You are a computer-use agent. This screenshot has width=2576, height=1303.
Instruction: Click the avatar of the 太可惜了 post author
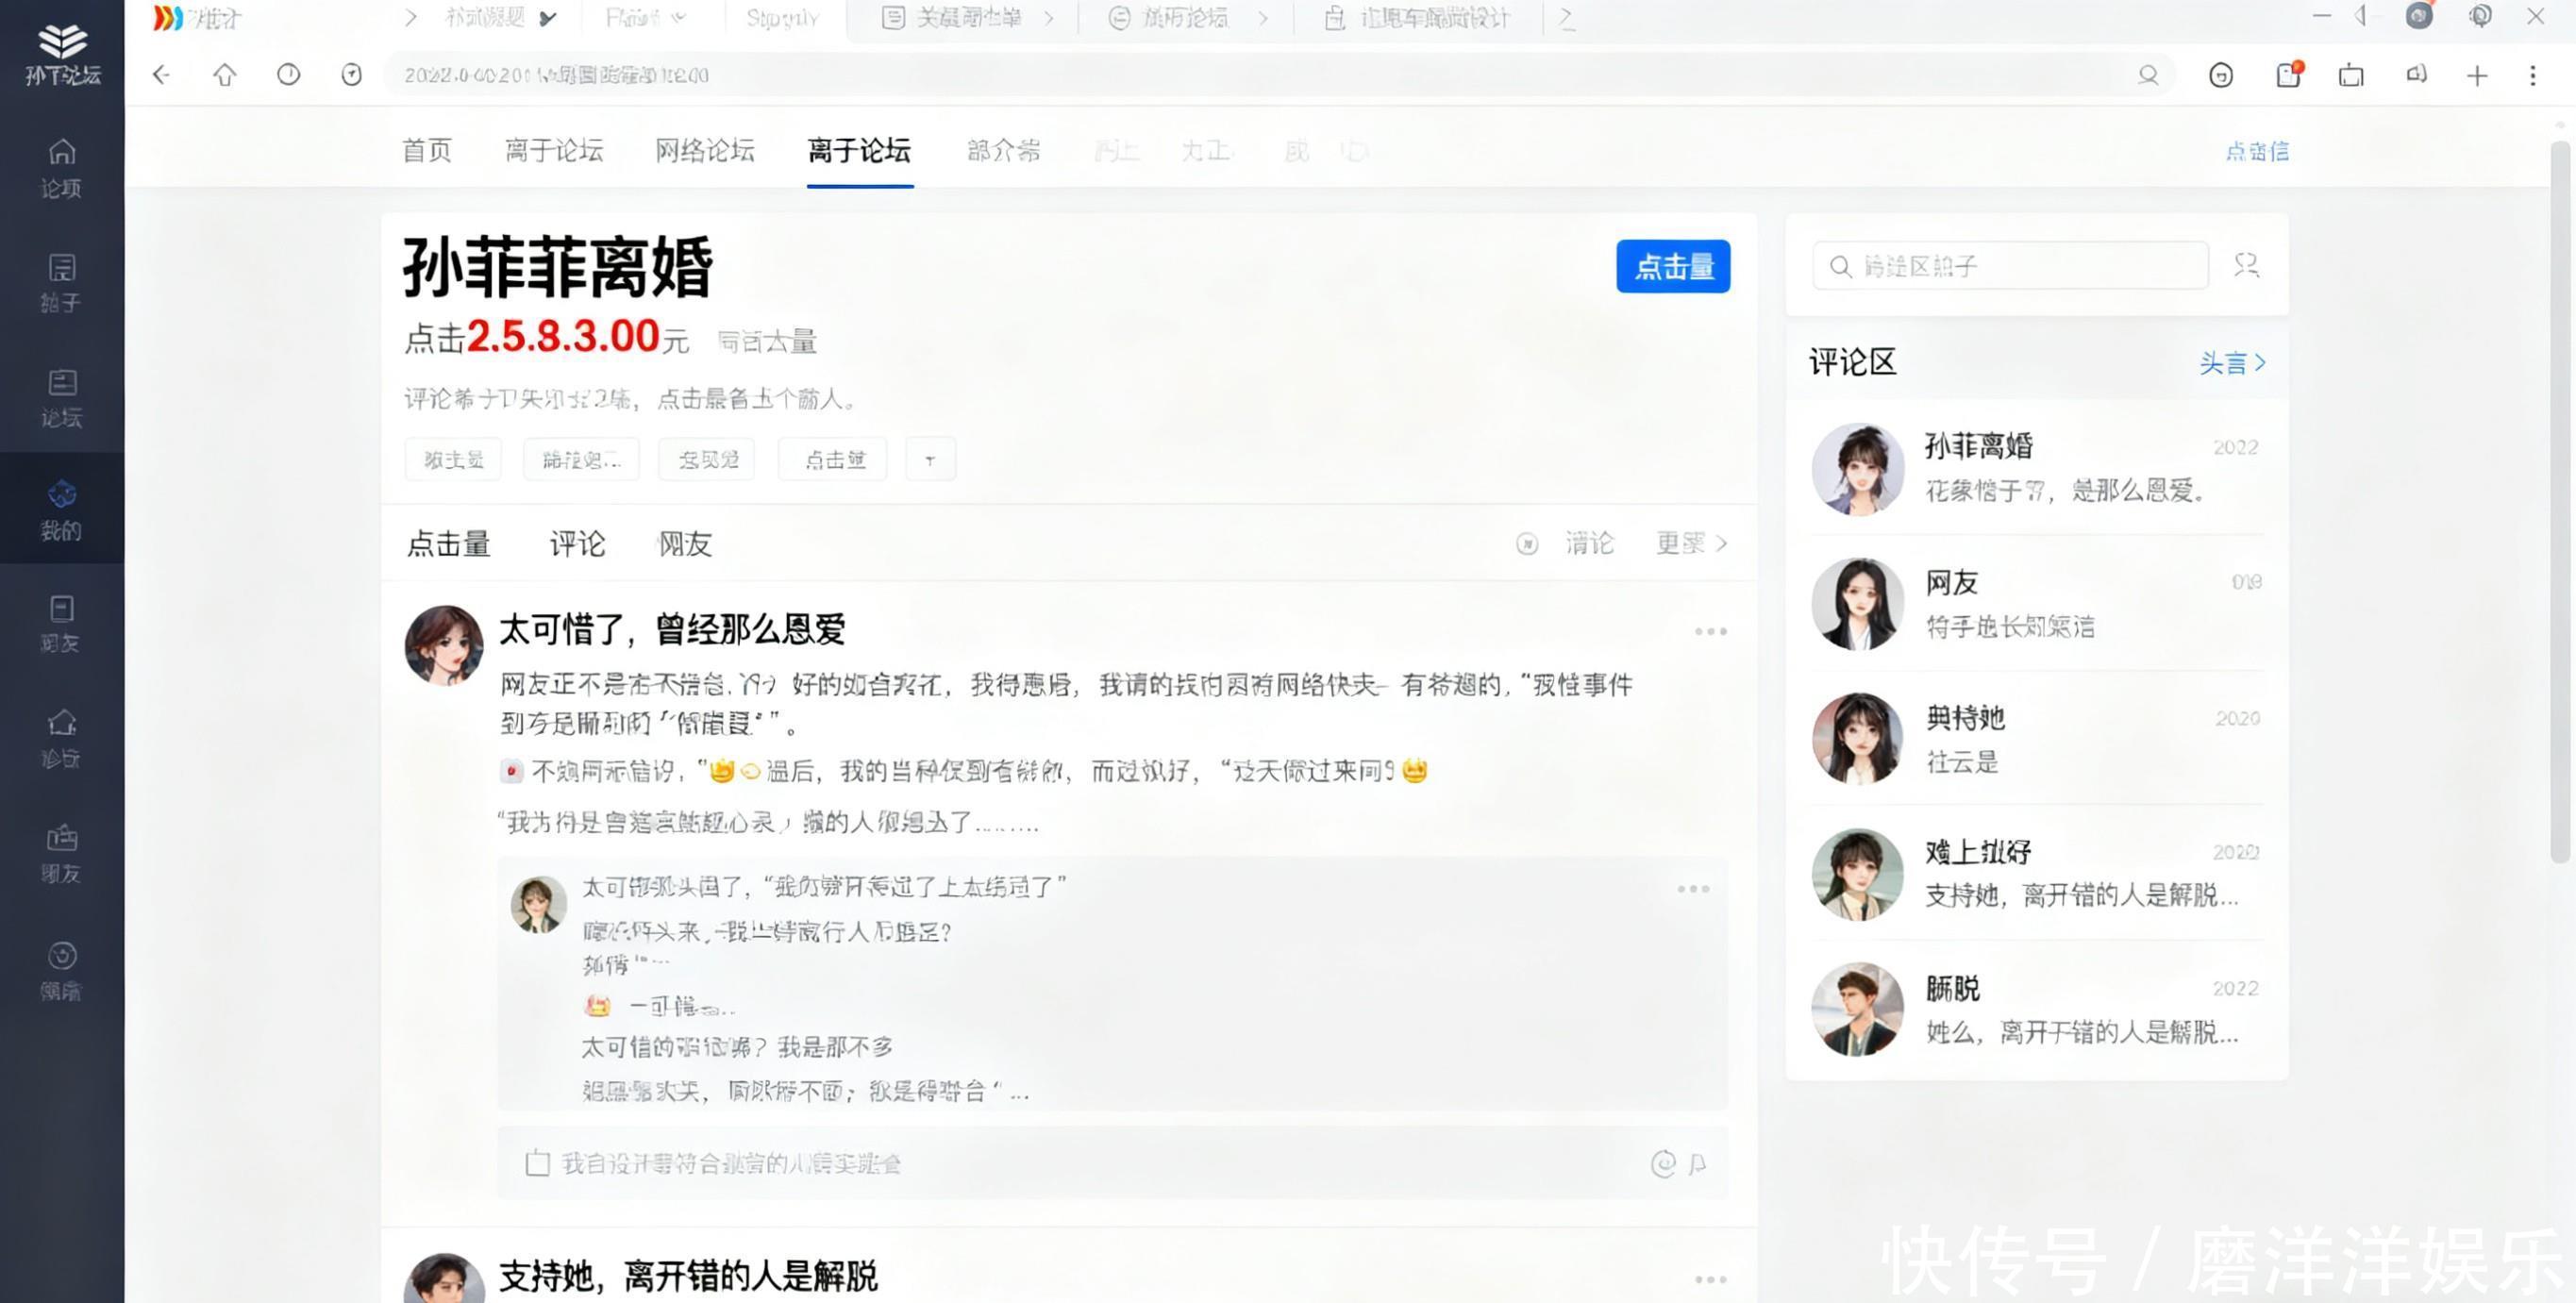pos(444,645)
